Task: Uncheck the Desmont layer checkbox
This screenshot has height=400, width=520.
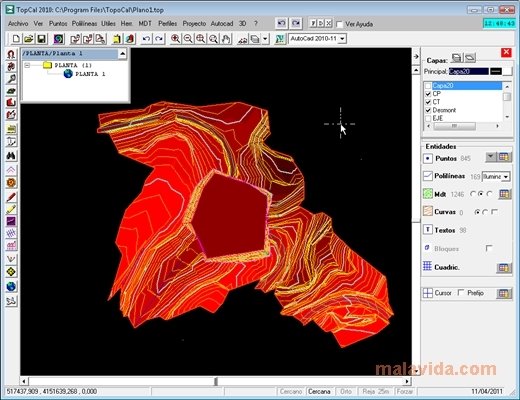Action: (428, 110)
